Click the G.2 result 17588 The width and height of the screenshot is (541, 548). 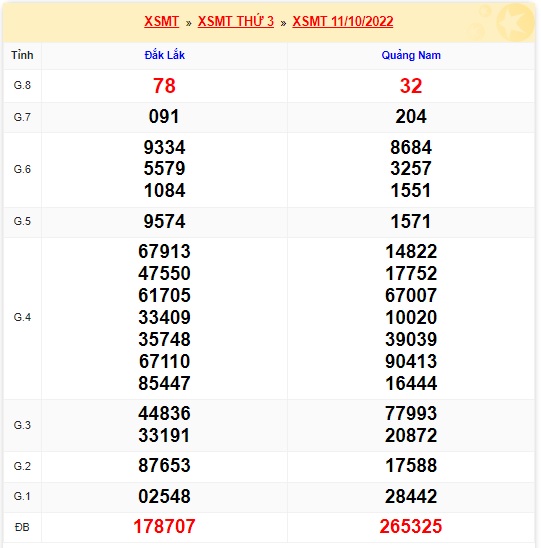tap(411, 466)
